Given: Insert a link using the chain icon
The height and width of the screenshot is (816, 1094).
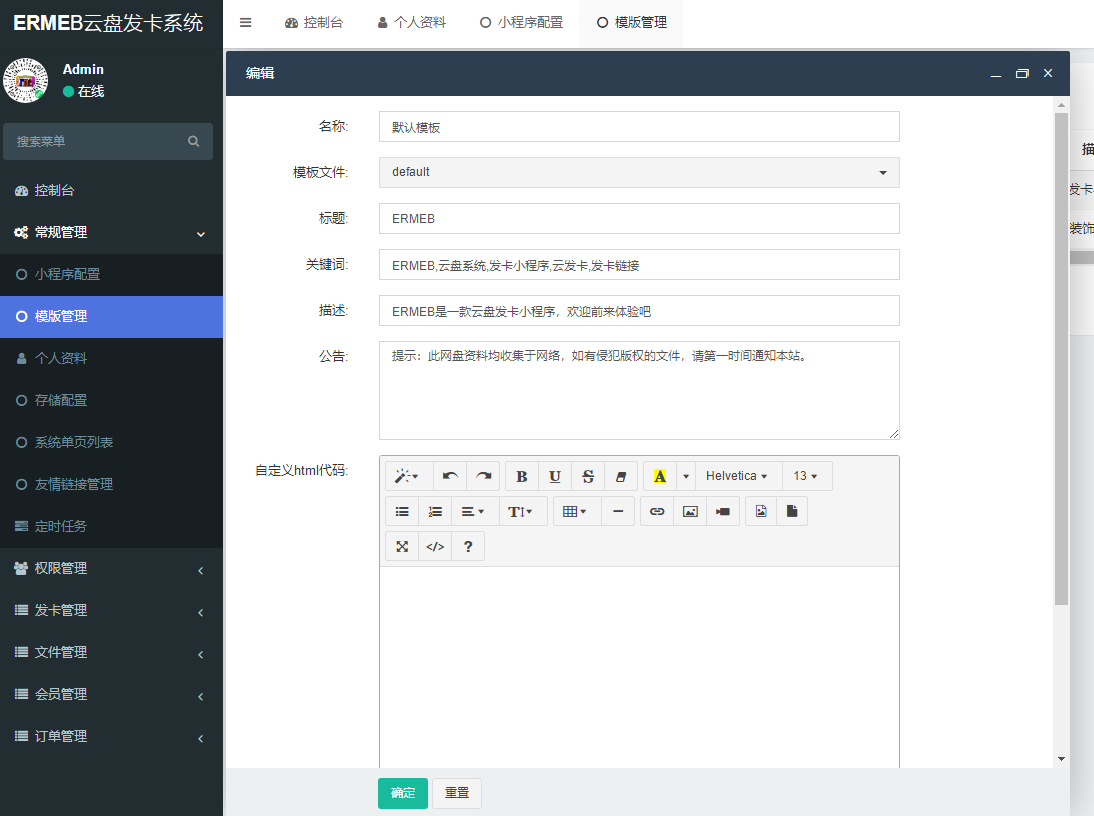Looking at the screenshot, I should (657, 511).
